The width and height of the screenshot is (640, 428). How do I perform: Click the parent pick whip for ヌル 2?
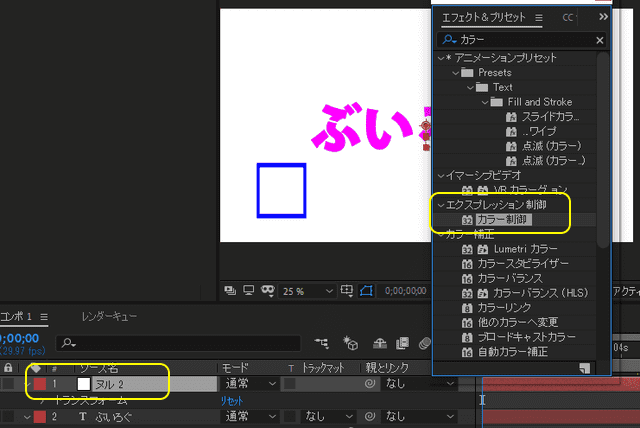(370, 384)
